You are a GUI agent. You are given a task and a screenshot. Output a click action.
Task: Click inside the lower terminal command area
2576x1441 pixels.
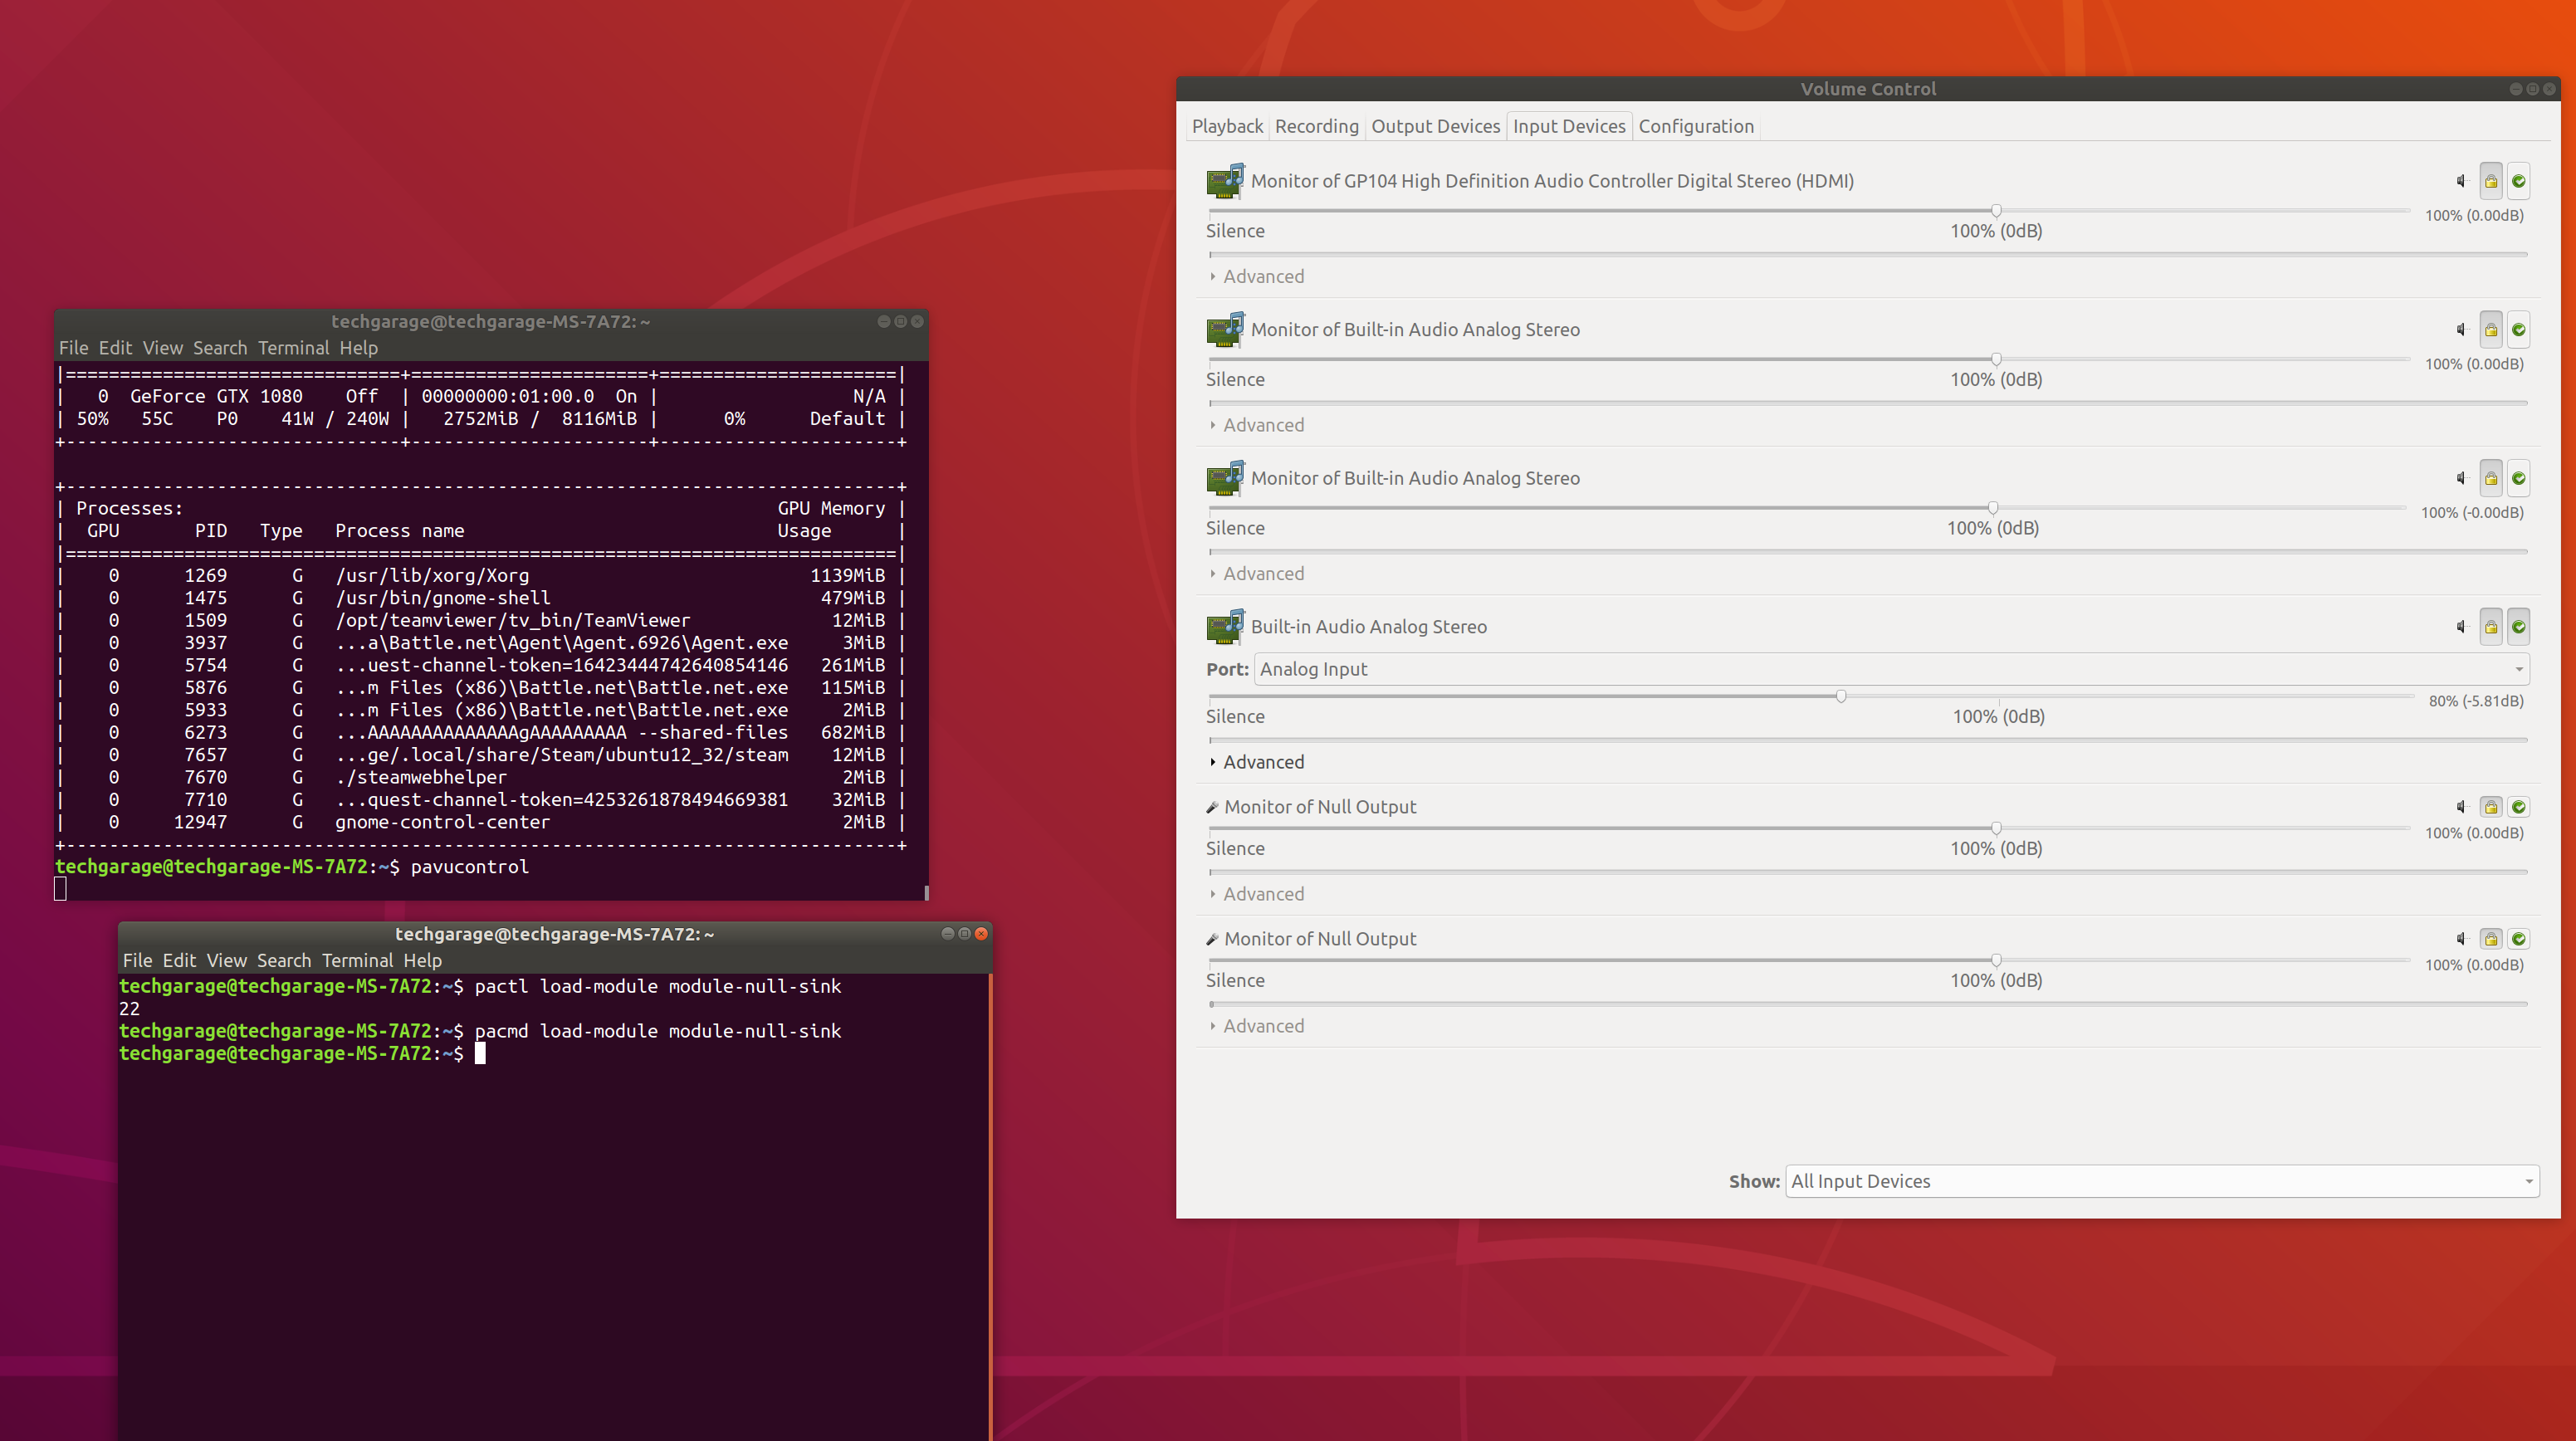550,1200
